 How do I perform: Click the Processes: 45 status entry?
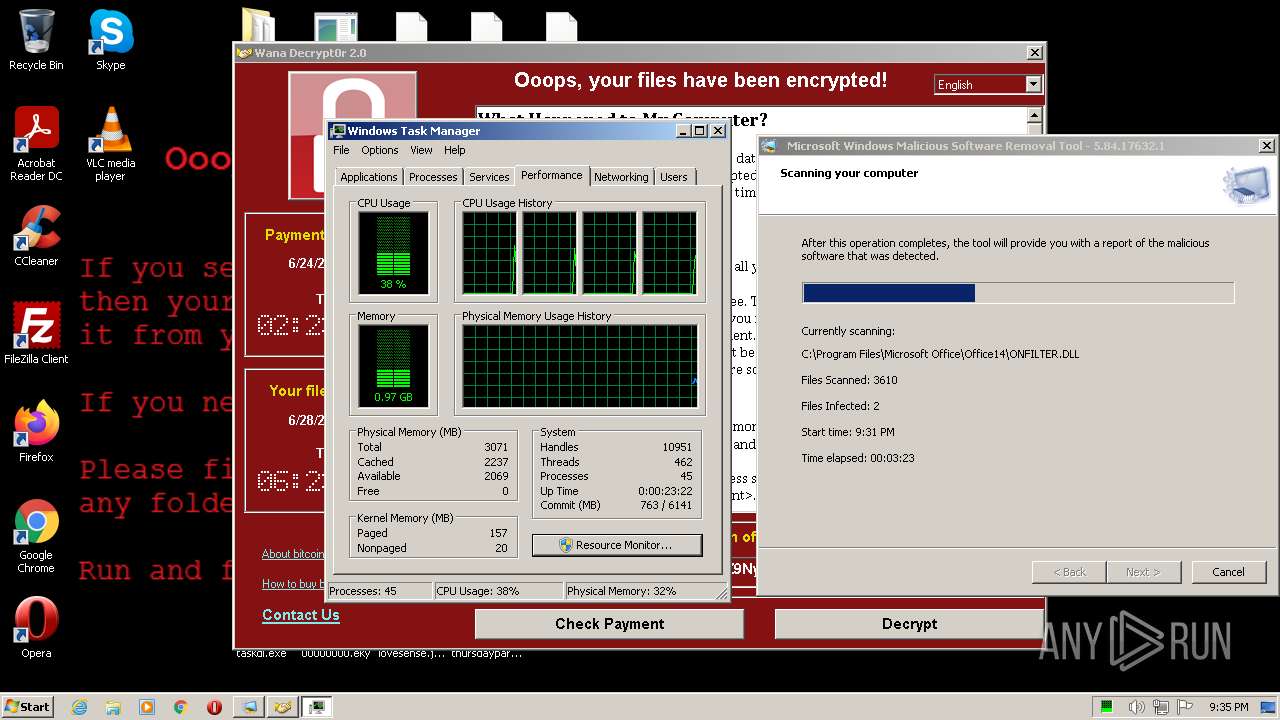[380, 591]
